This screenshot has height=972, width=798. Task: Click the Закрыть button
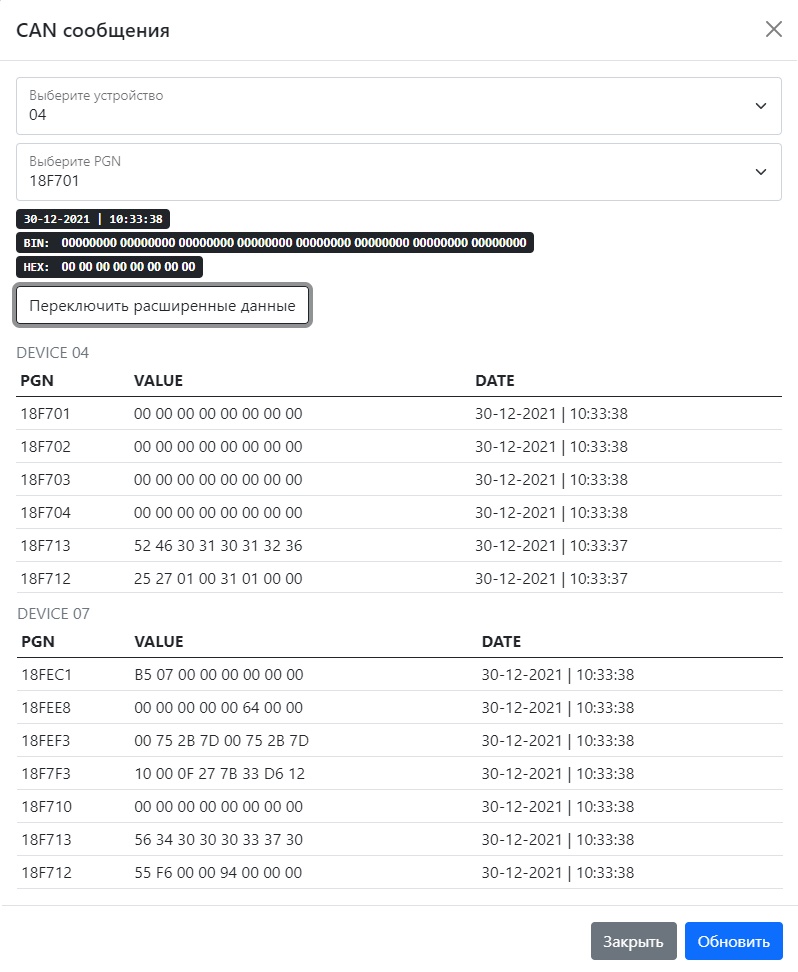click(x=633, y=941)
